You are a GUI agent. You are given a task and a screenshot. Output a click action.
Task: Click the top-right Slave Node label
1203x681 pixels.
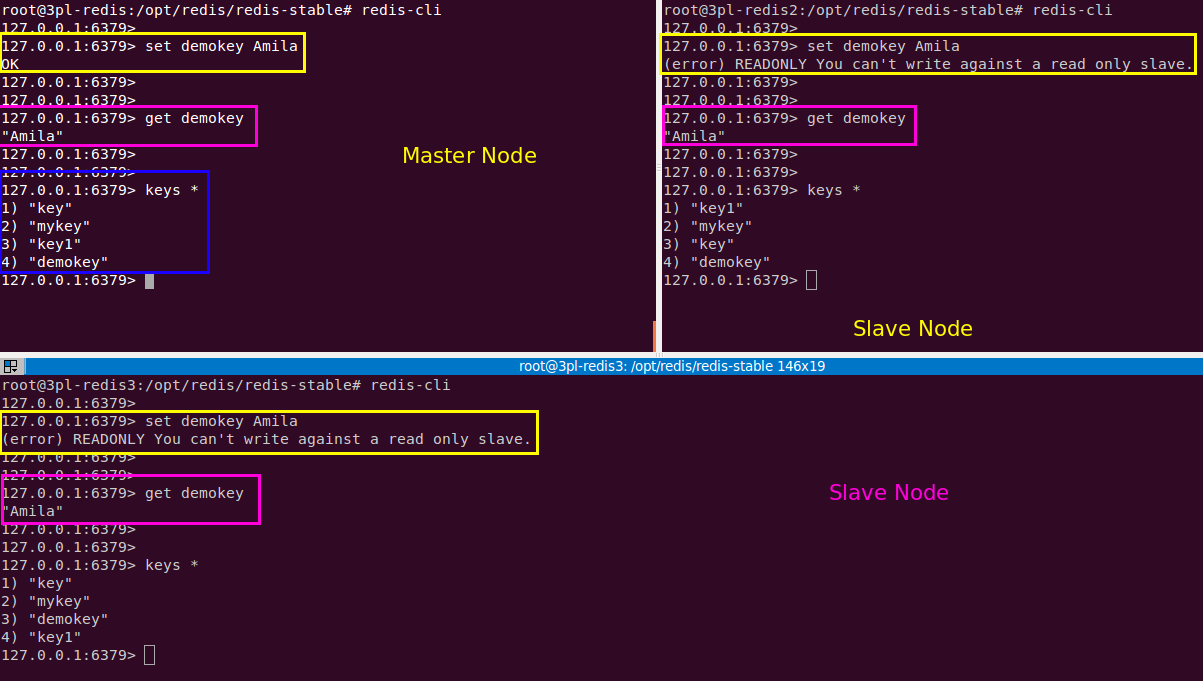pos(912,328)
